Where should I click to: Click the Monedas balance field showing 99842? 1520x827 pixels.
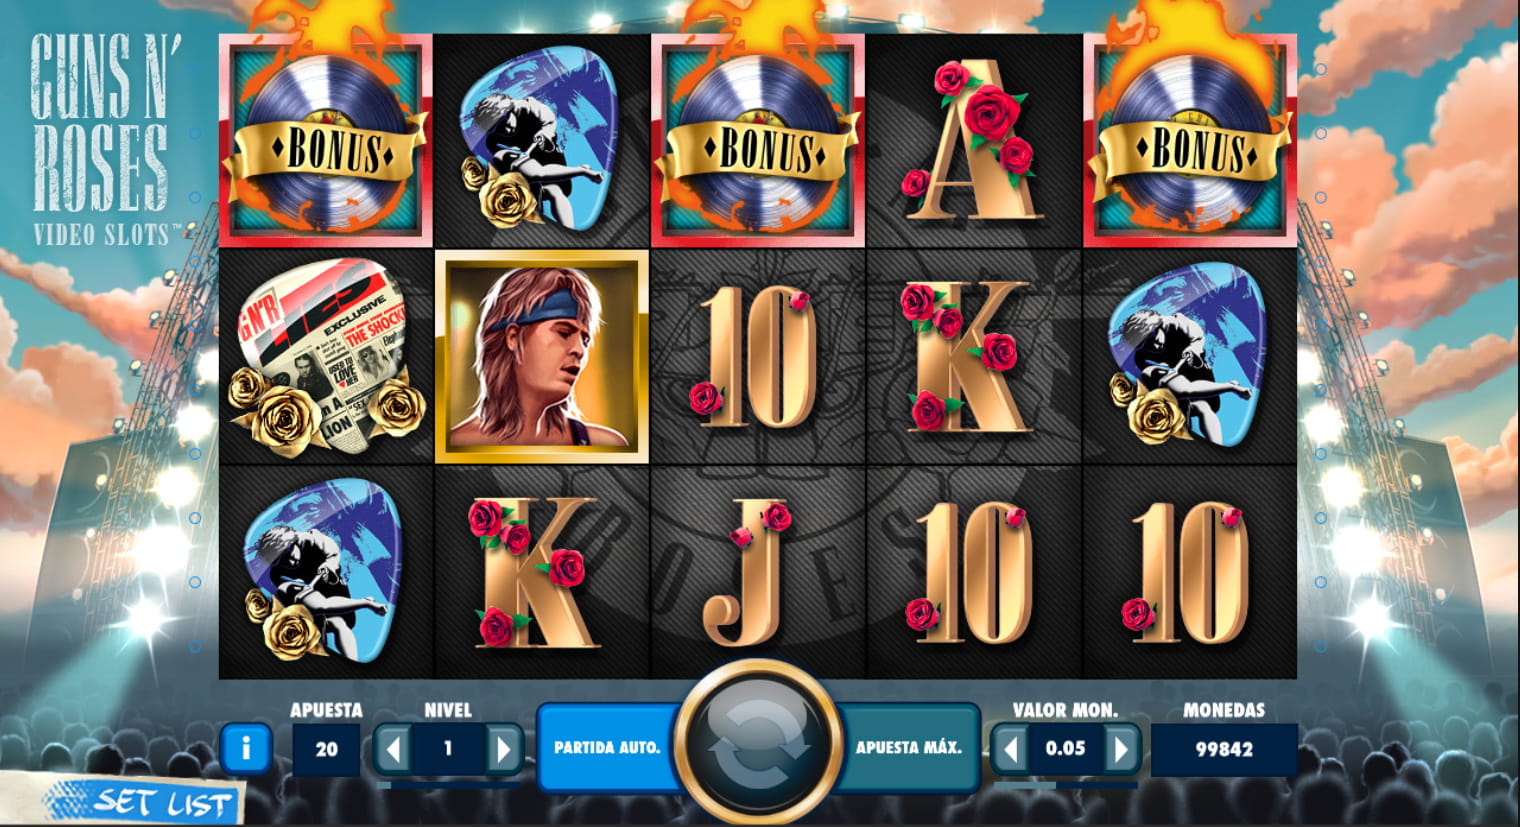click(1224, 749)
